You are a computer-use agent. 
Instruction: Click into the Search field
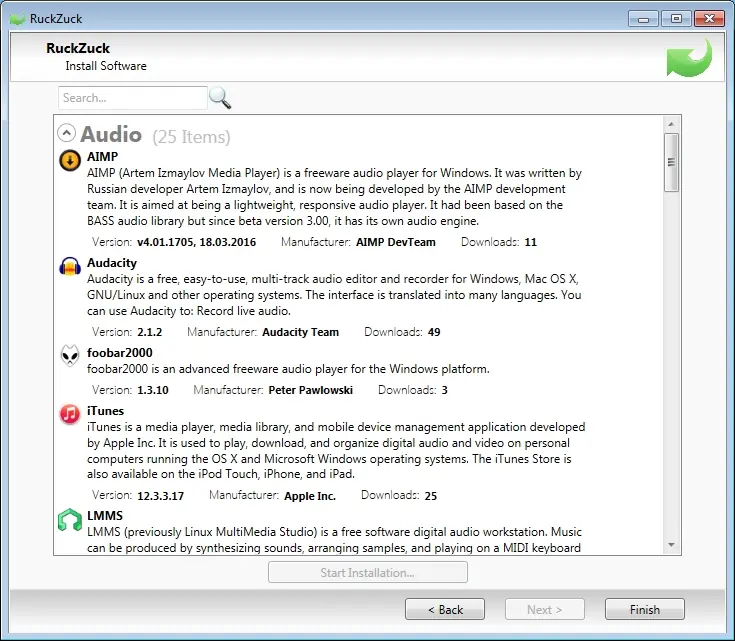(x=133, y=98)
